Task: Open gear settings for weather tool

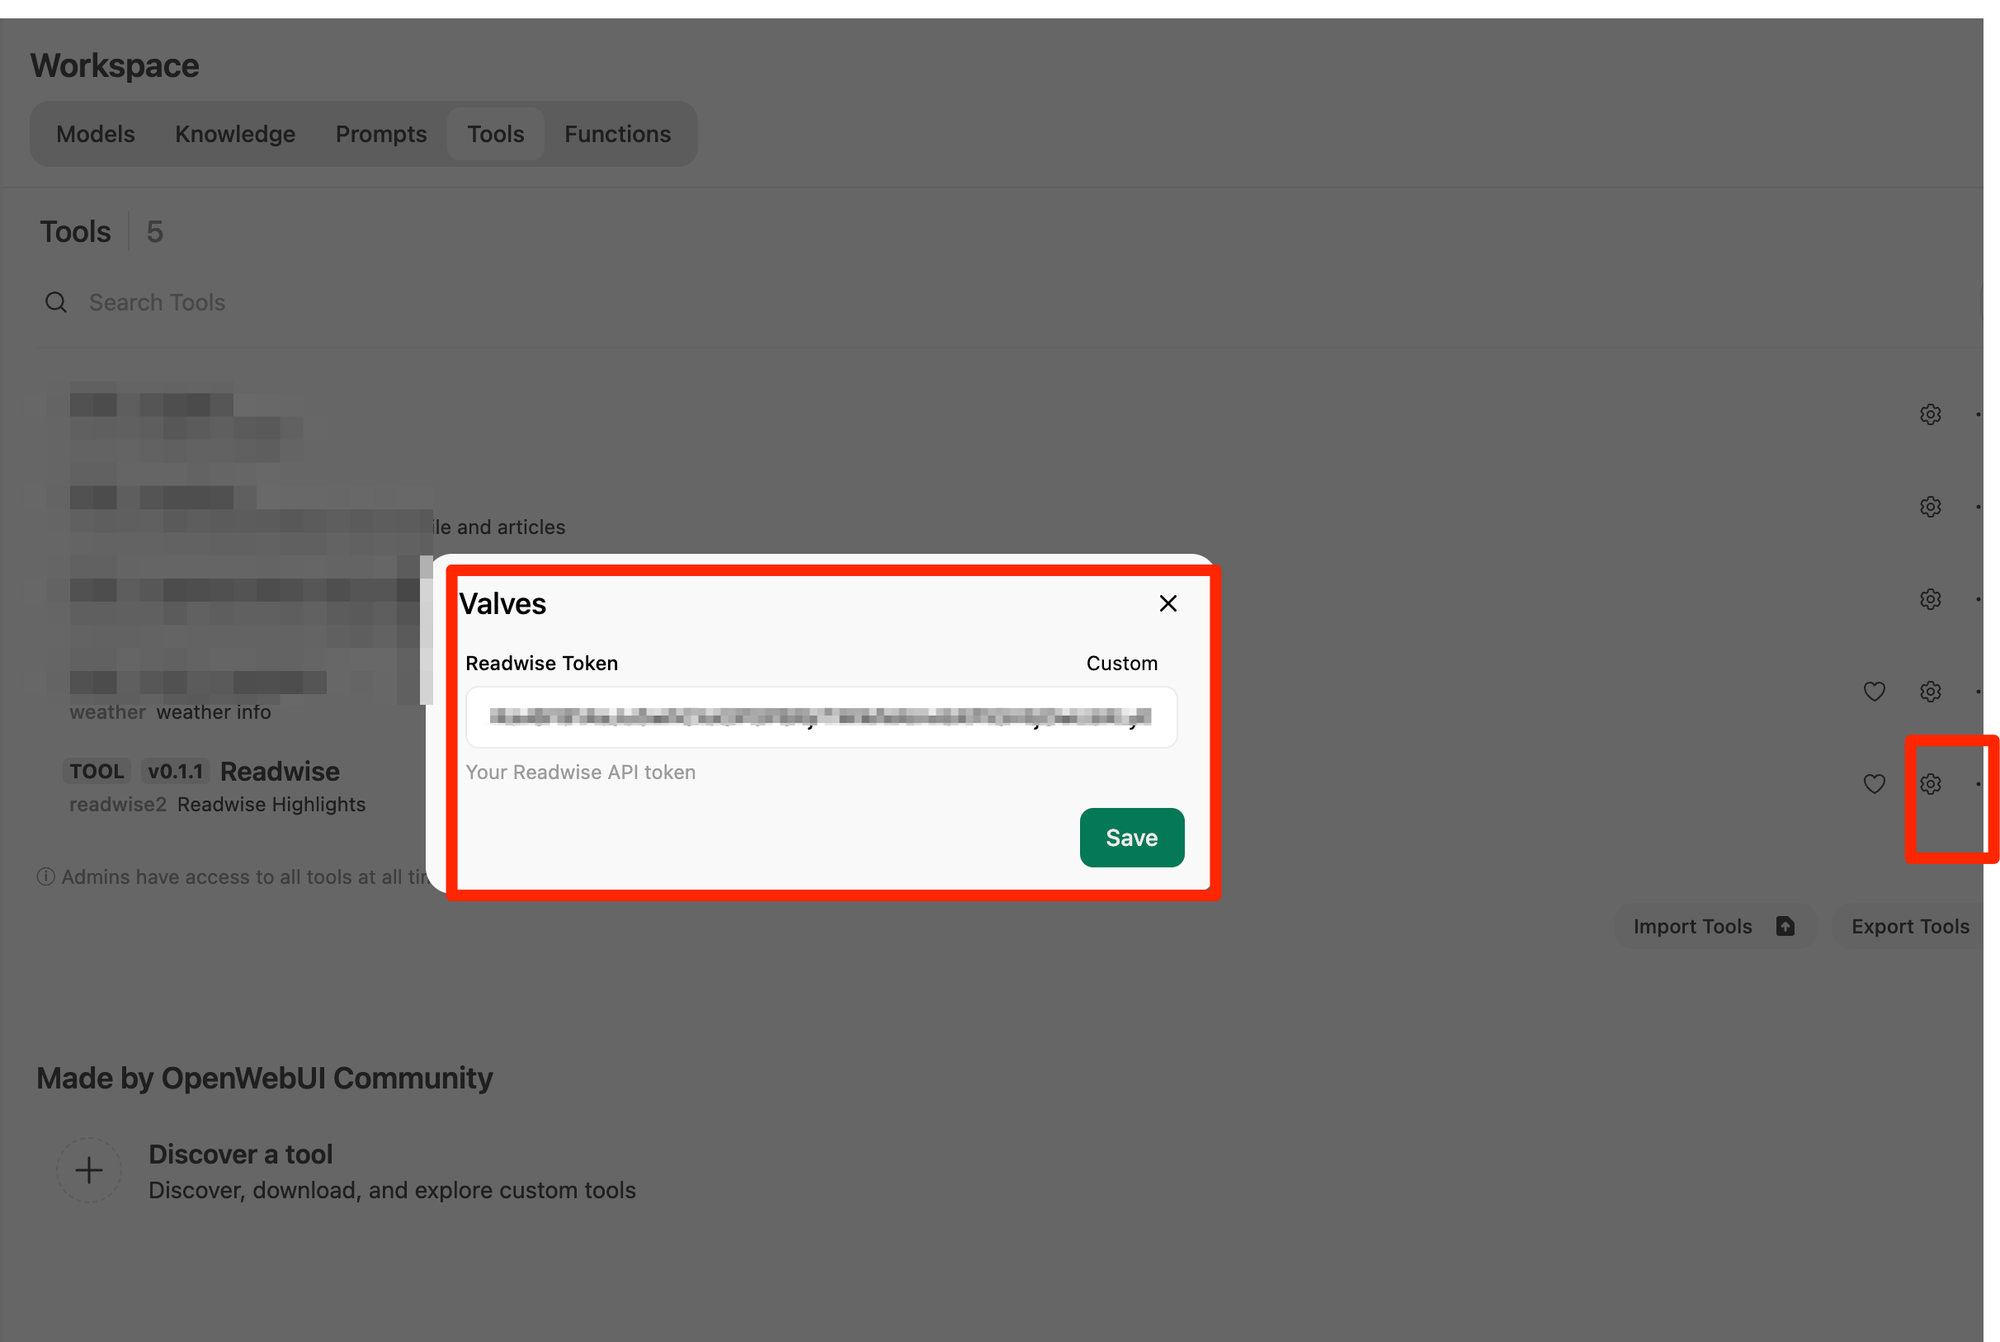Action: pos(1930,691)
